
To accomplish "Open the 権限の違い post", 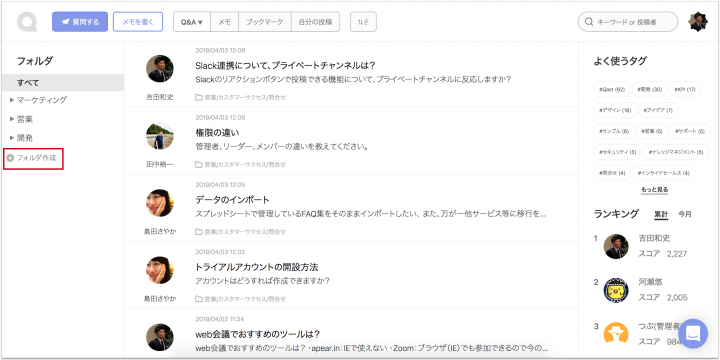I will 217,133.
